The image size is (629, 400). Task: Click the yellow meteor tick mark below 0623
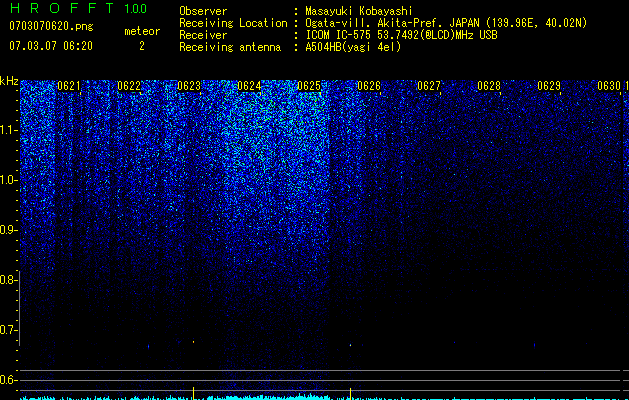[193, 393]
